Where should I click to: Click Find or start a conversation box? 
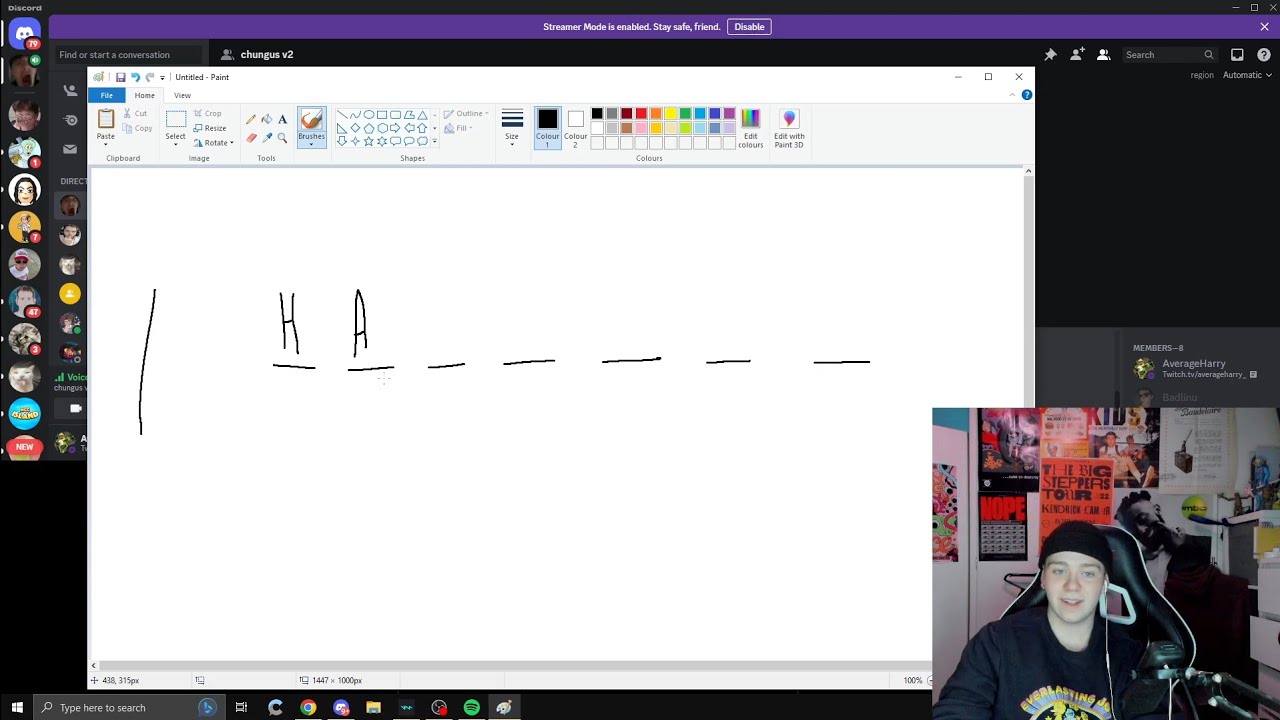tap(128, 55)
